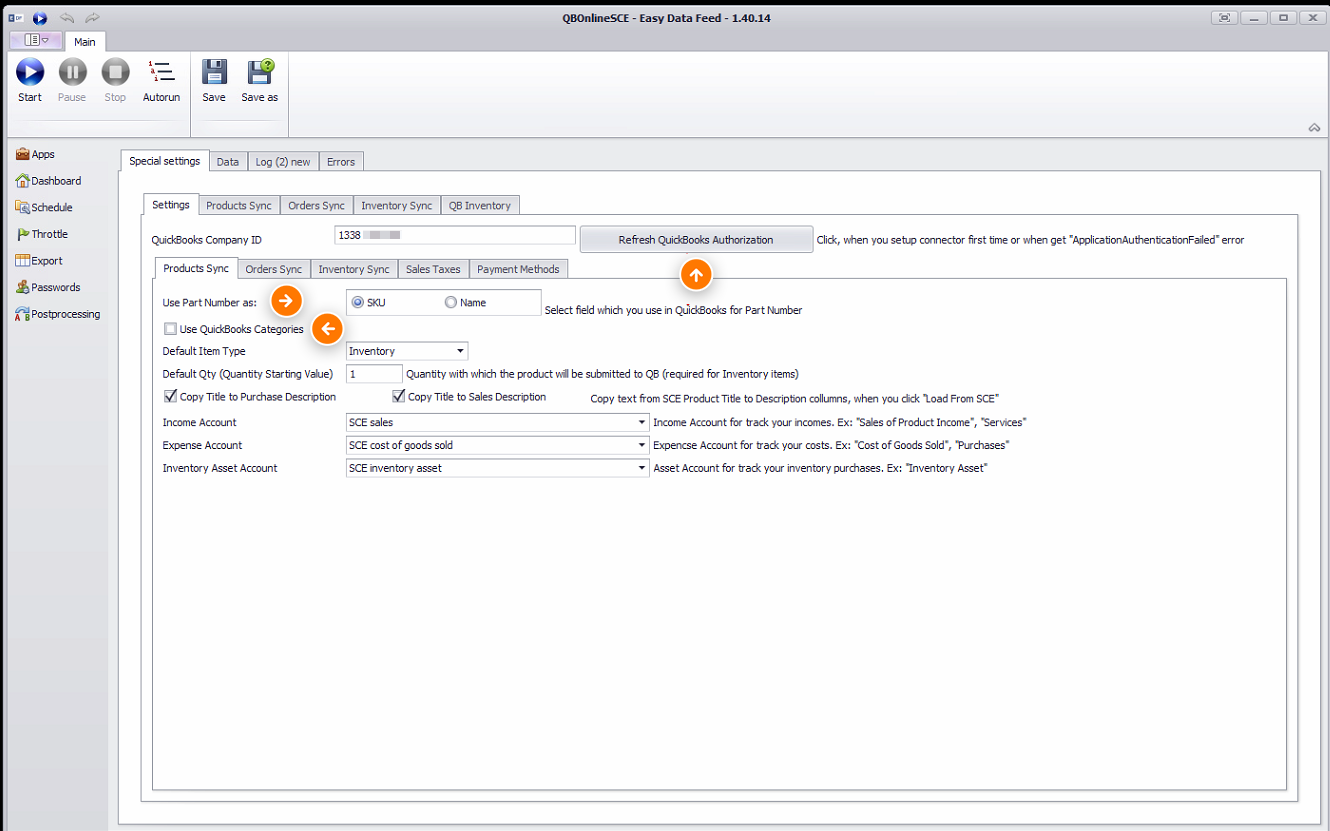
Task: Click Refresh QuickBooks Authorization button
Action: tap(696, 240)
